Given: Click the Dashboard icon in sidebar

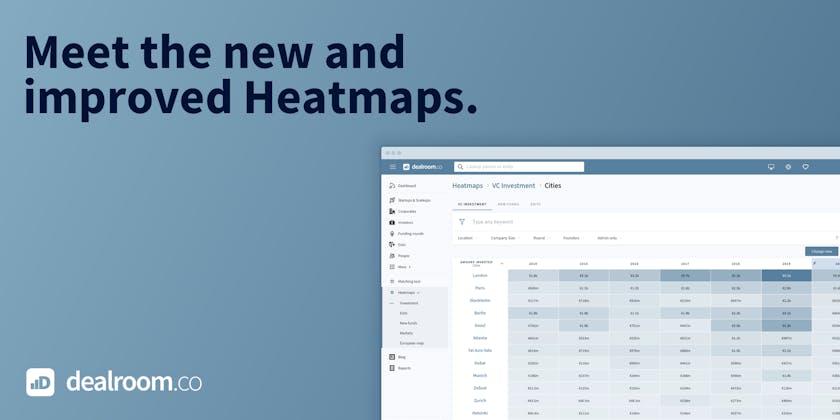Looking at the screenshot, I should pyautogui.click(x=391, y=186).
